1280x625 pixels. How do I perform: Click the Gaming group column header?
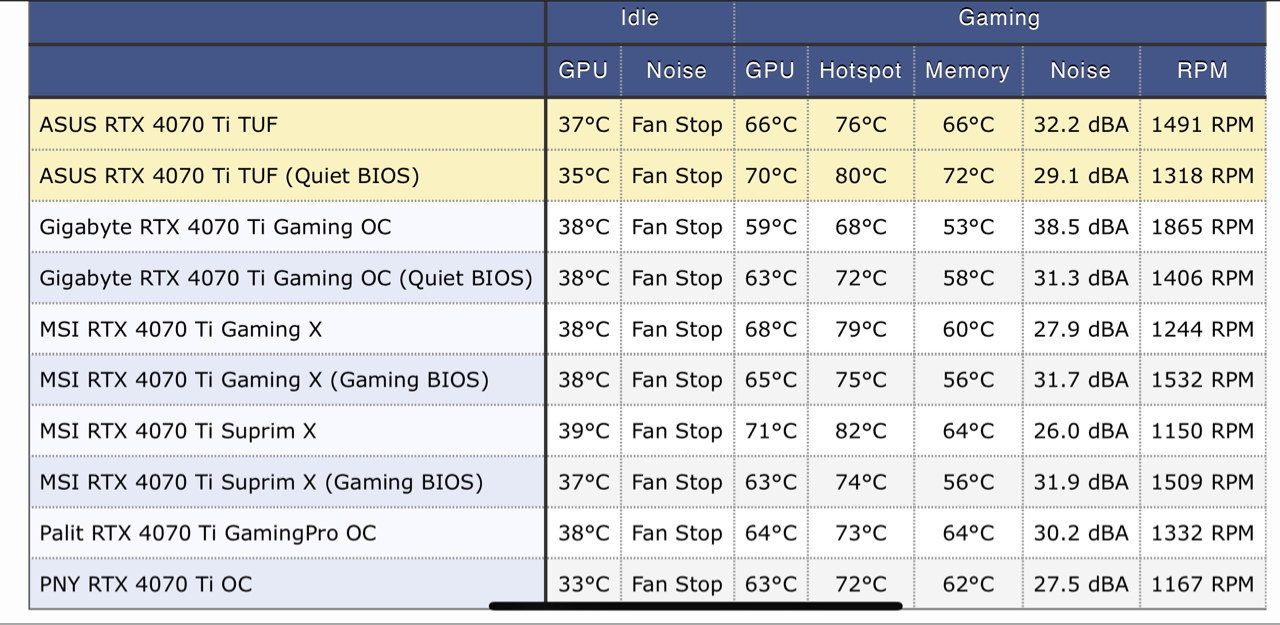click(x=999, y=18)
